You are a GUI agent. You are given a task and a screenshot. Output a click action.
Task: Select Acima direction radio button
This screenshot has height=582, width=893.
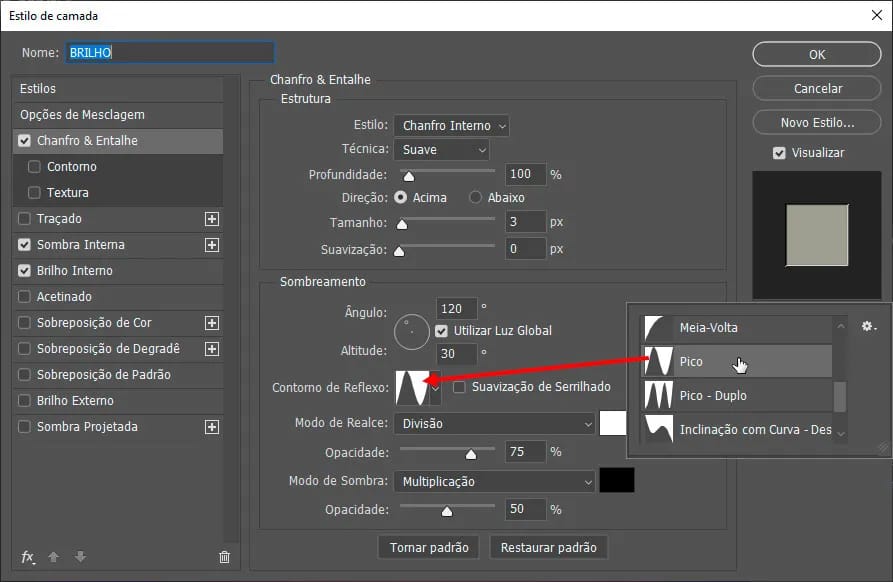pos(401,198)
